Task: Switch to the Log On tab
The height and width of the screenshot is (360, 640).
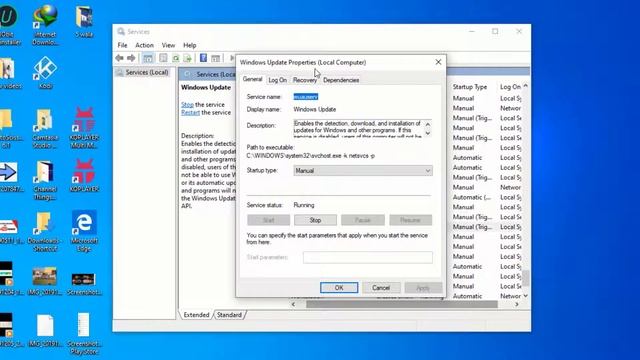Action: (x=278, y=80)
